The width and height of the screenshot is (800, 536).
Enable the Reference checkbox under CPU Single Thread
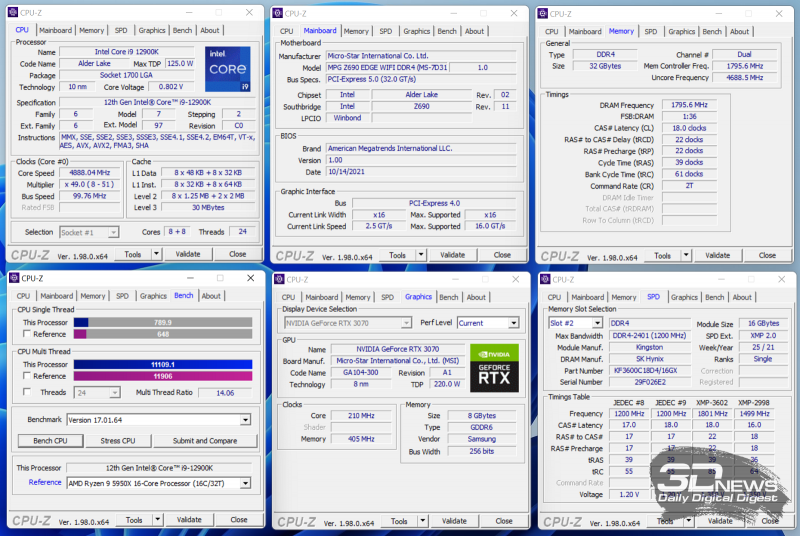click(26, 335)
